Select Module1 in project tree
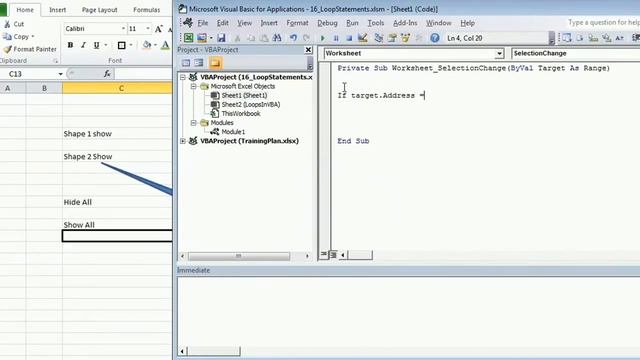The height and width of the screenshot is (360, 640). tap(233, 132)
